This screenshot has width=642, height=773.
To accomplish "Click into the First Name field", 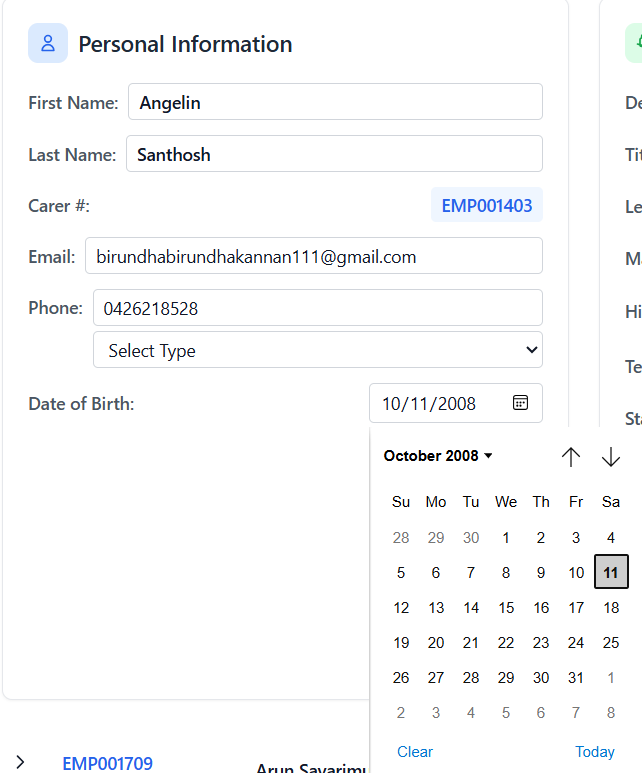I will pos(335,102).
